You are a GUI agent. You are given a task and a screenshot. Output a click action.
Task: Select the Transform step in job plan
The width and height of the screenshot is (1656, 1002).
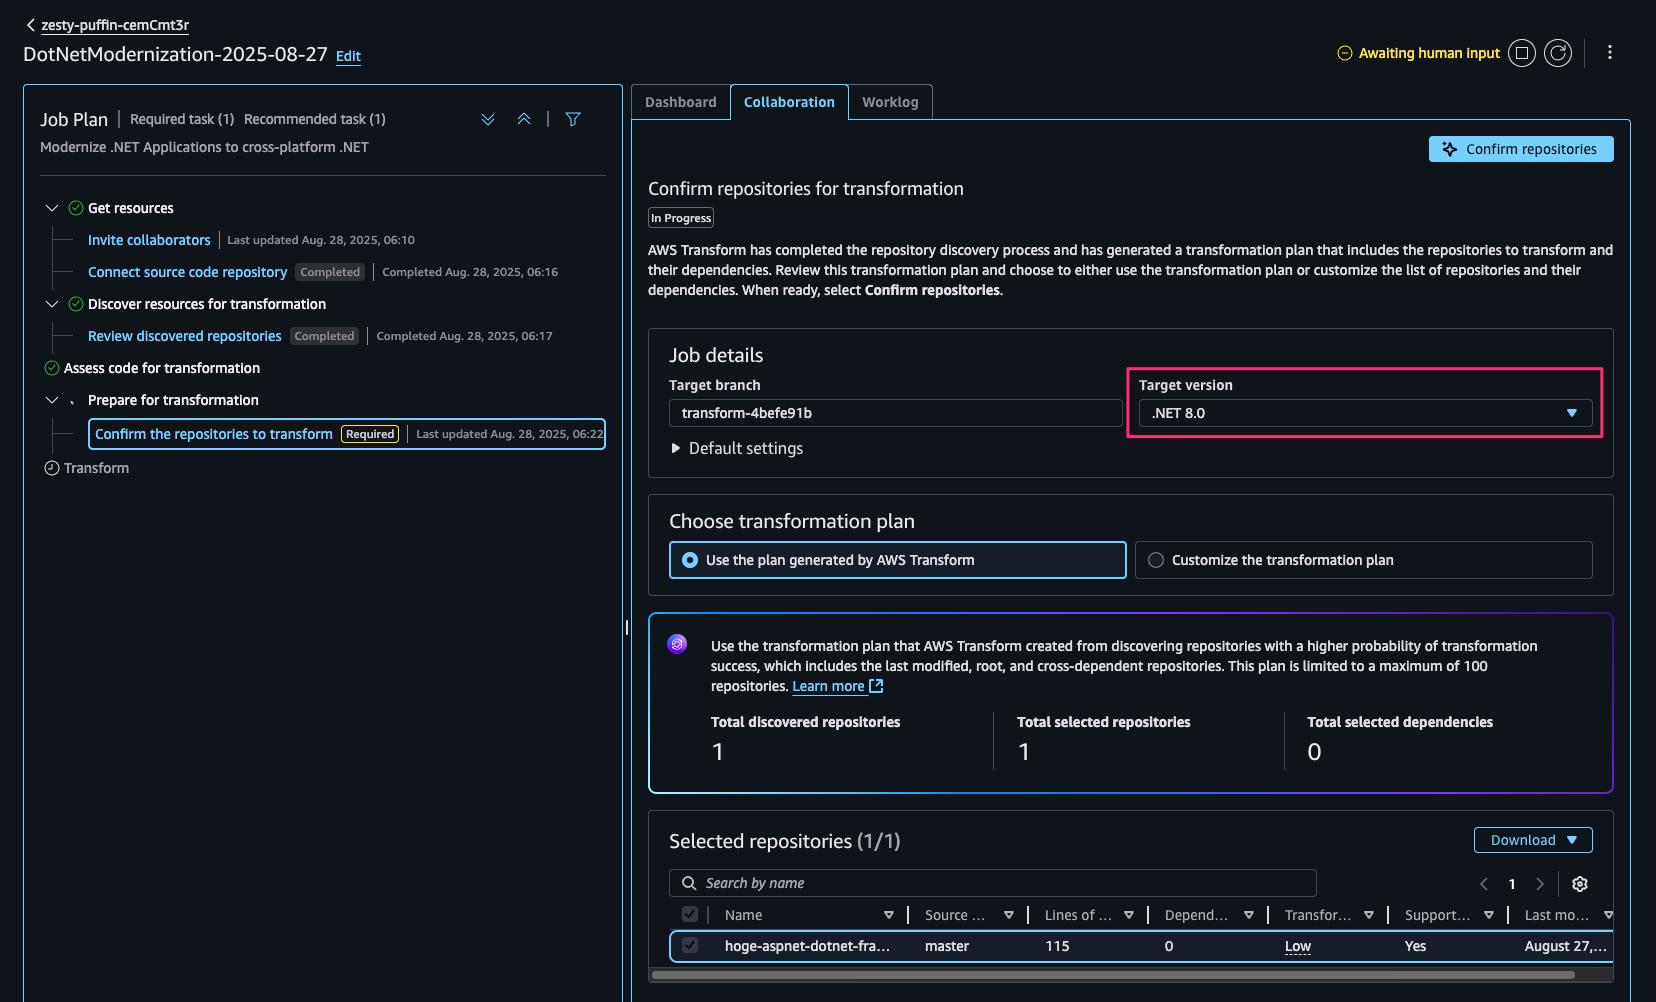[96, 468]
